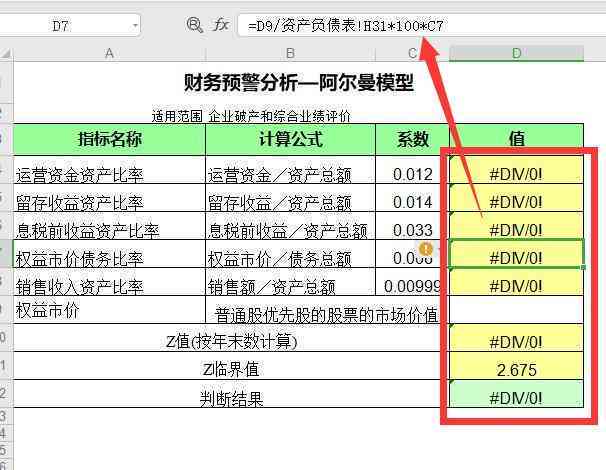Screen dimensions: 606x470
Task: Select cell 权益市价／债务总额
Action: pyautogui.click(x=290, y=254)
